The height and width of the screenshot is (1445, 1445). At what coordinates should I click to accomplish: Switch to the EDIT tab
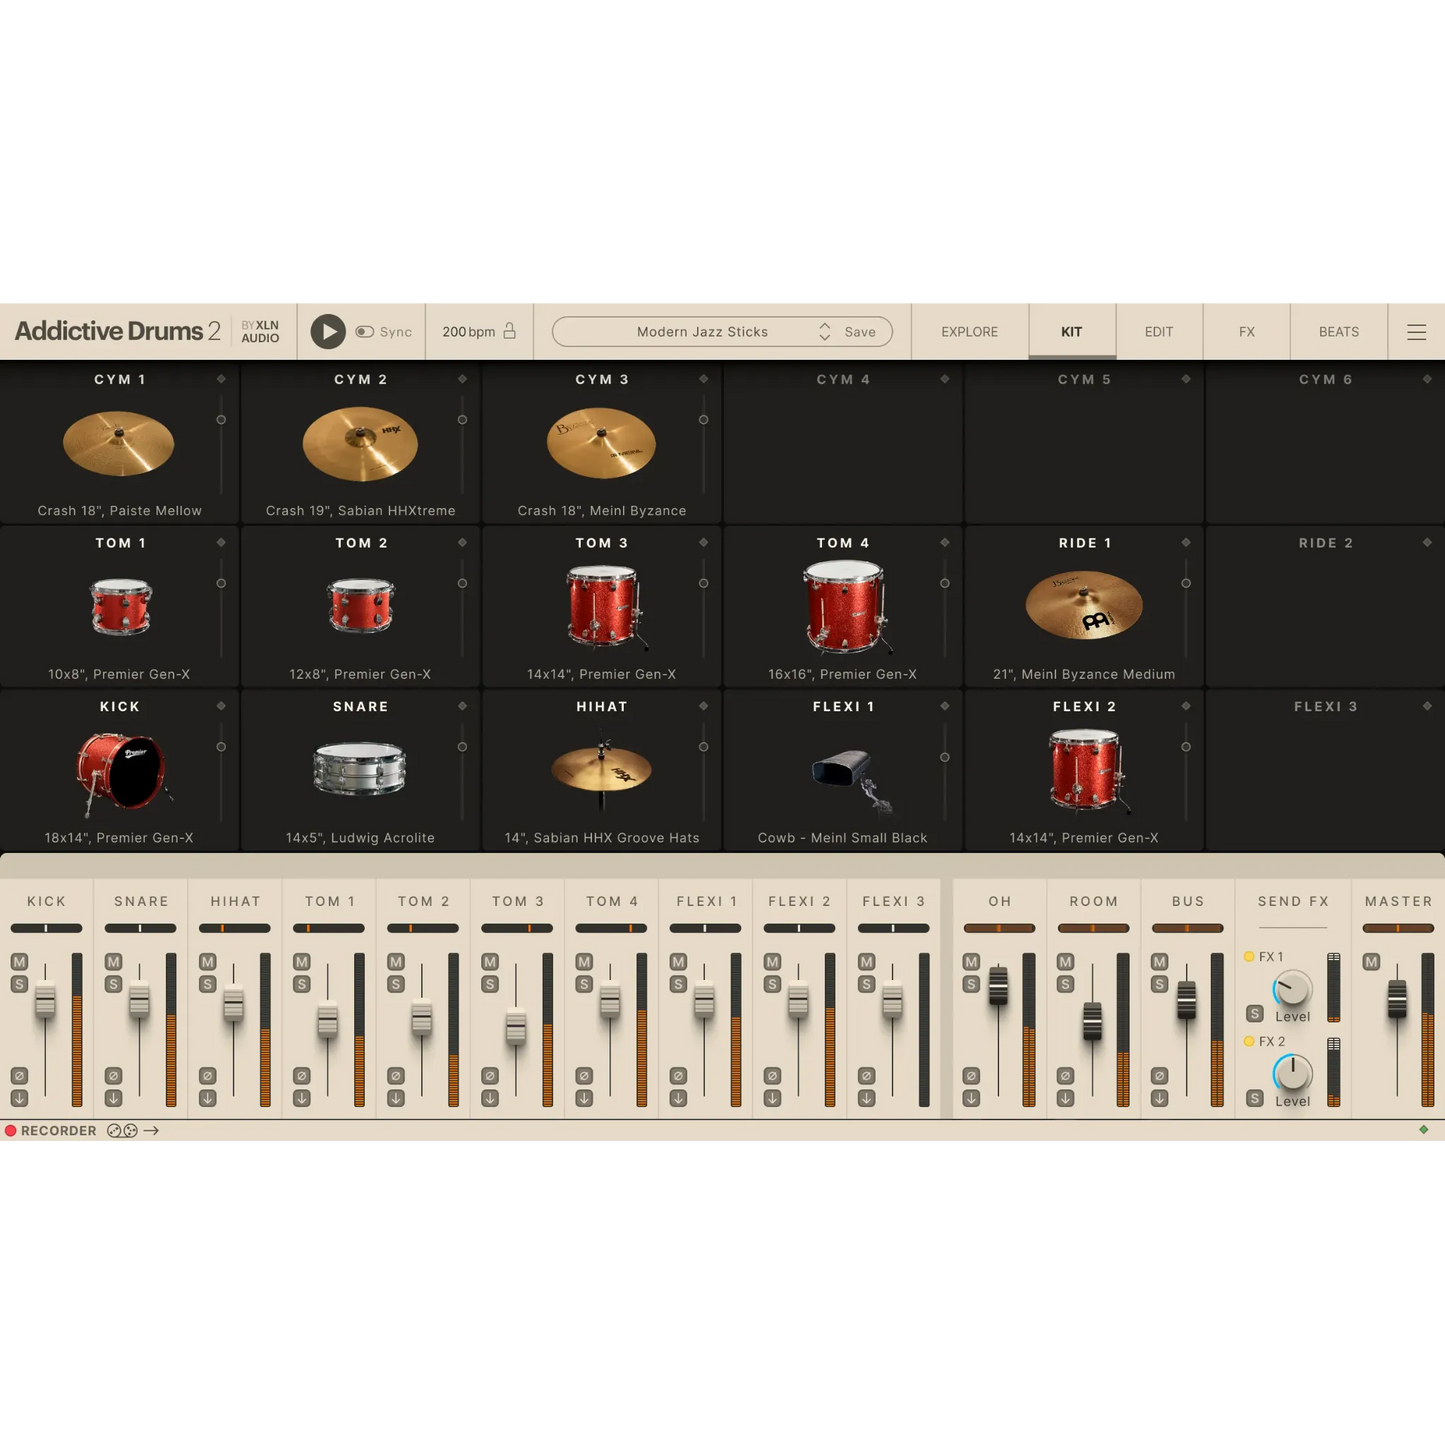point(1157,331)
